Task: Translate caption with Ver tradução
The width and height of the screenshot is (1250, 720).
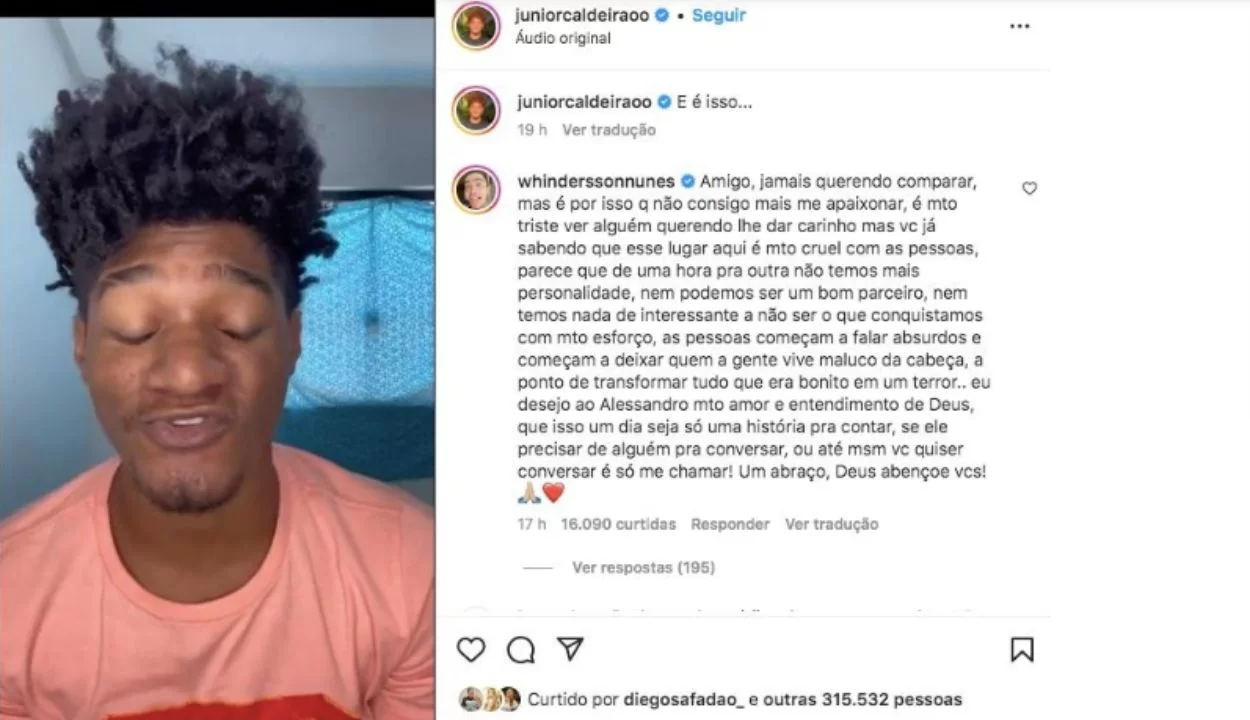Action: point(609,130)
